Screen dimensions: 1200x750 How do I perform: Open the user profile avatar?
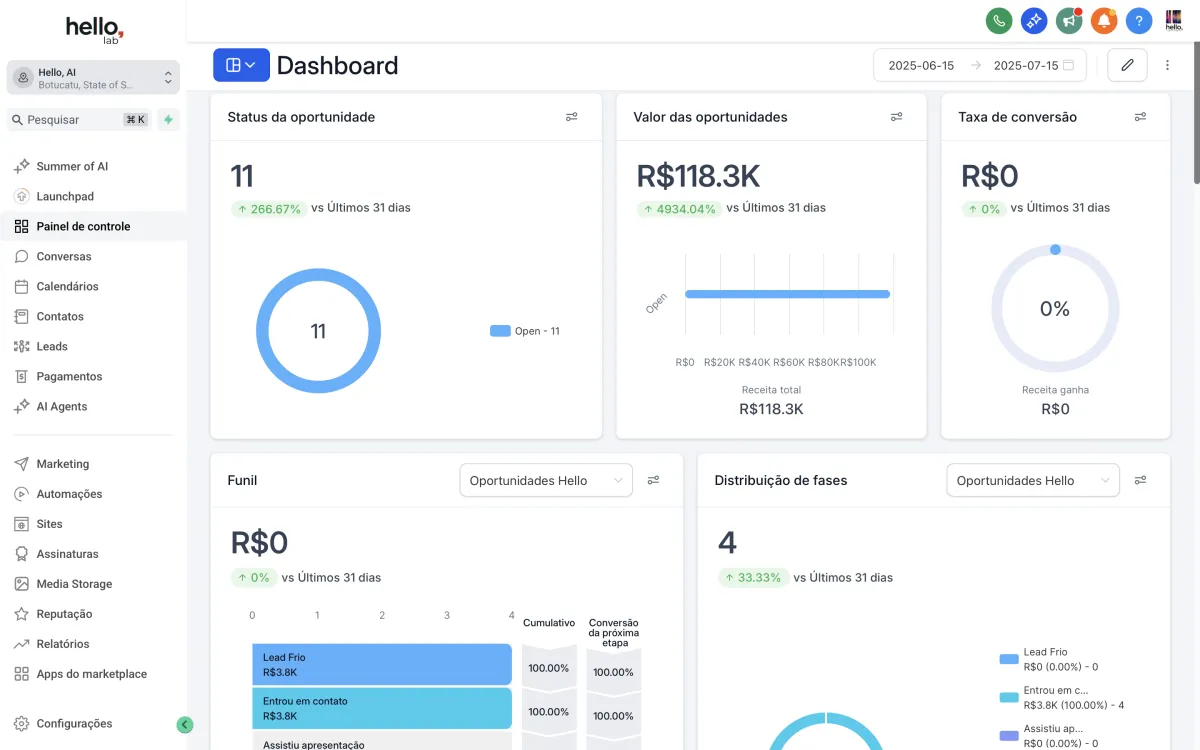(x=1174, y=20)
